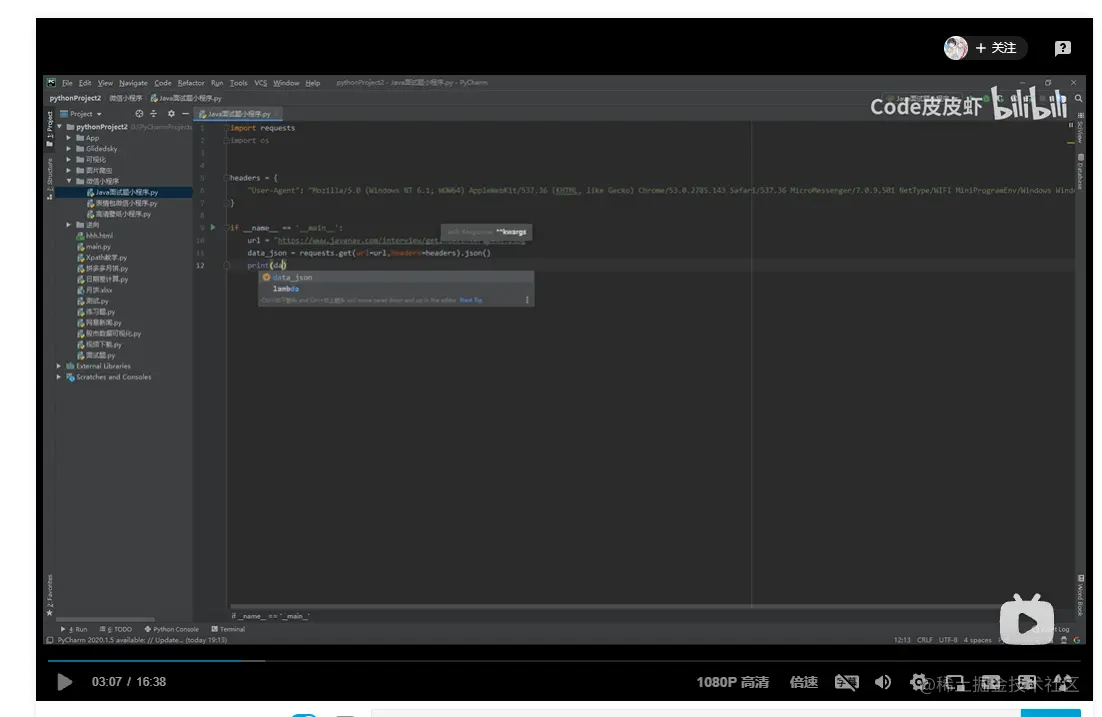Click the 4 spaces indent setting
1102x717 pixels.
coord(978,640)
